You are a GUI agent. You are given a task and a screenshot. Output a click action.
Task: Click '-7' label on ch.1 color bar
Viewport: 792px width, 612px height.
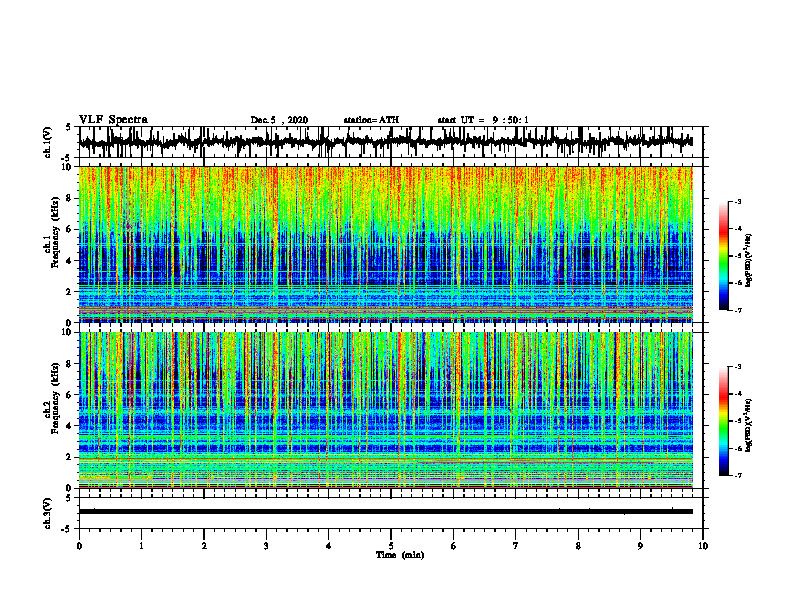click(738, 310)
